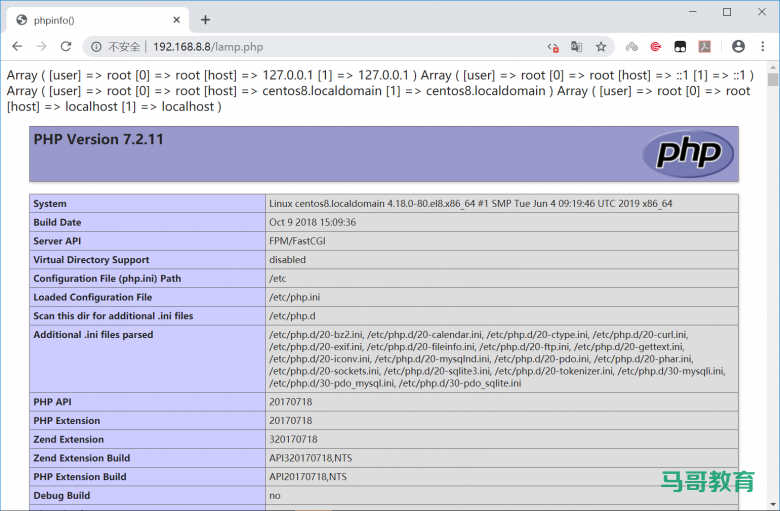
Task: Click the Zend Extension Build value API320170718,NTS
Action: click(310, 458)
